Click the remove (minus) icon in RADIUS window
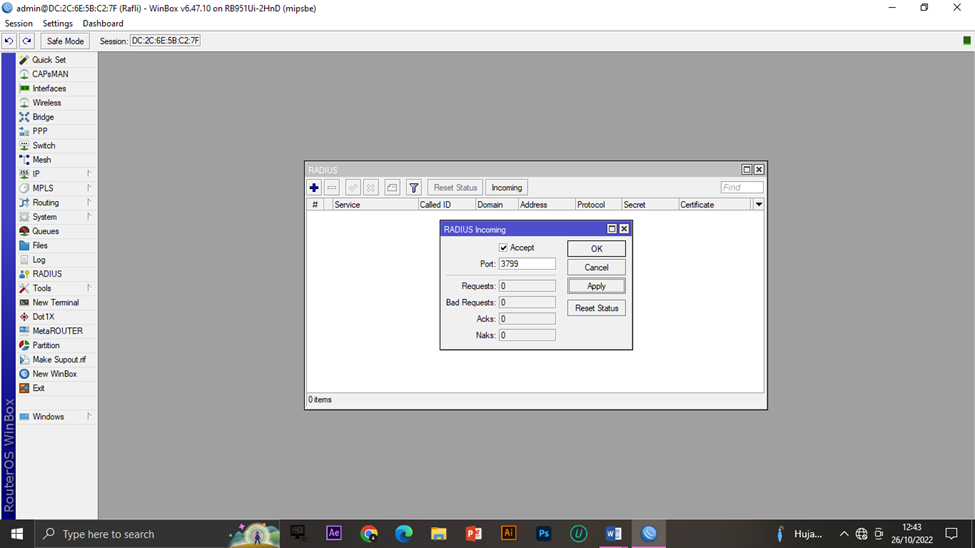This screenshot has height=548, width=975. click(332, 188)
